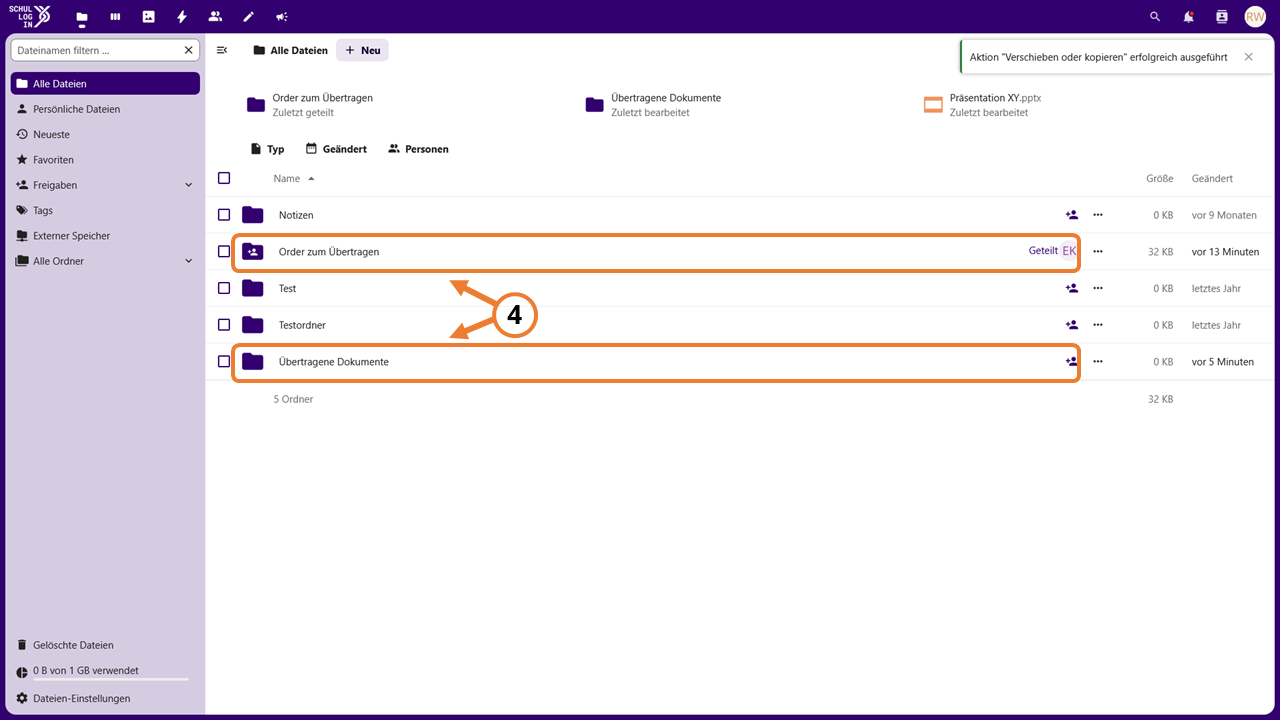Open the Announcements megaphone icon
The height and width of the screenshot is (720, 1280).
point(282,17)
